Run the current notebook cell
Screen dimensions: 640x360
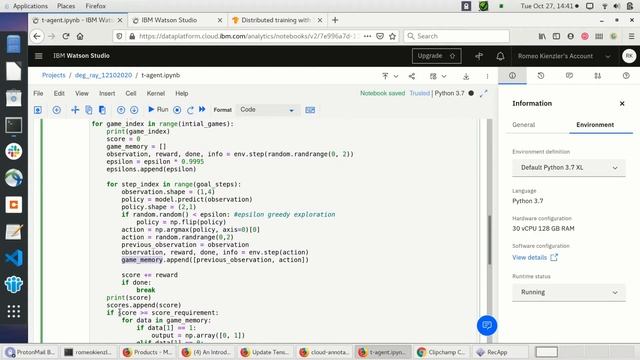tap(158, 109)
